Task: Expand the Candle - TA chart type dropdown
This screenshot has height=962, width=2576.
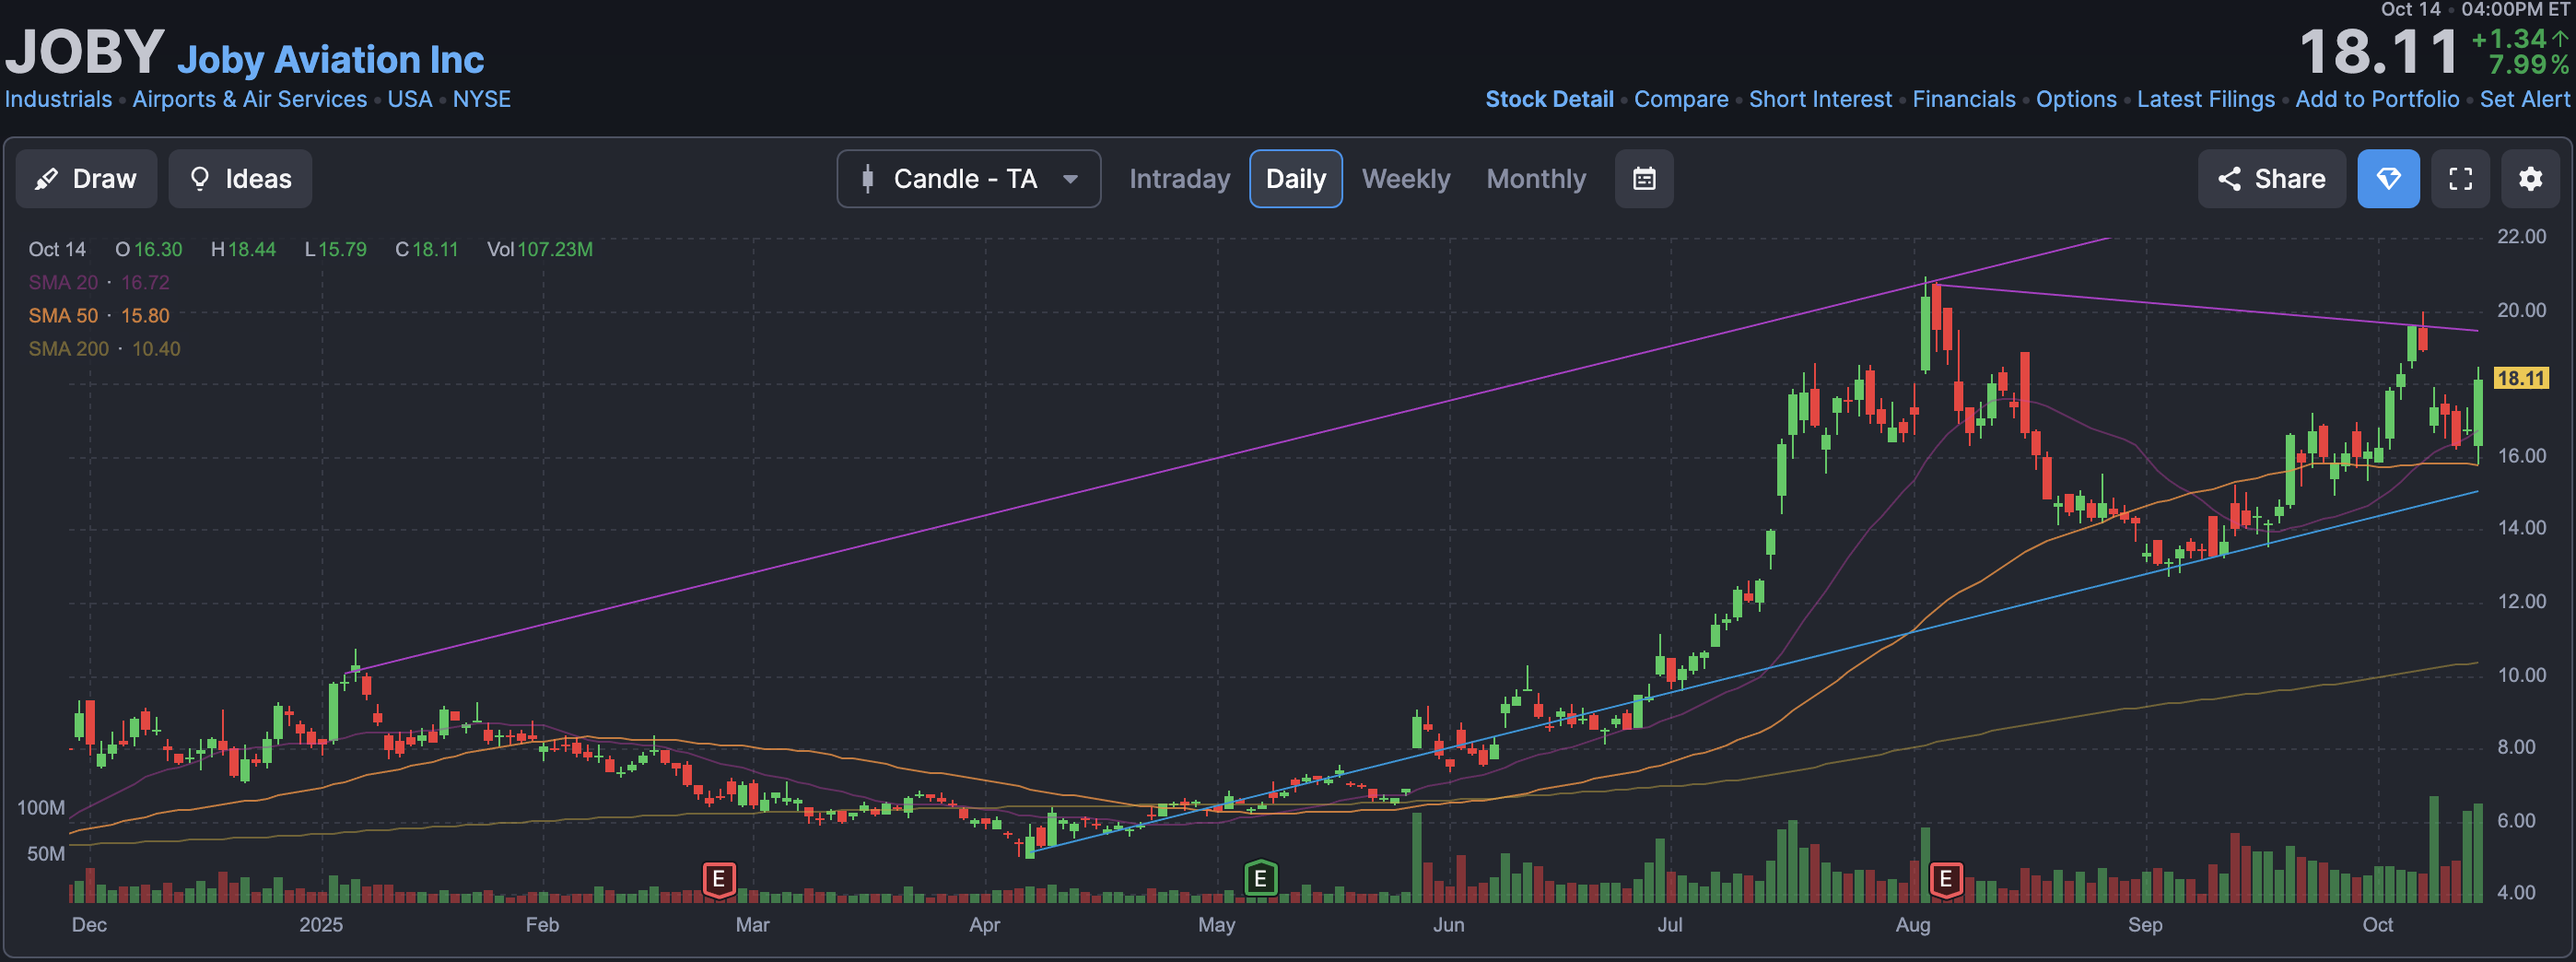Action: (x=968, y=179)
